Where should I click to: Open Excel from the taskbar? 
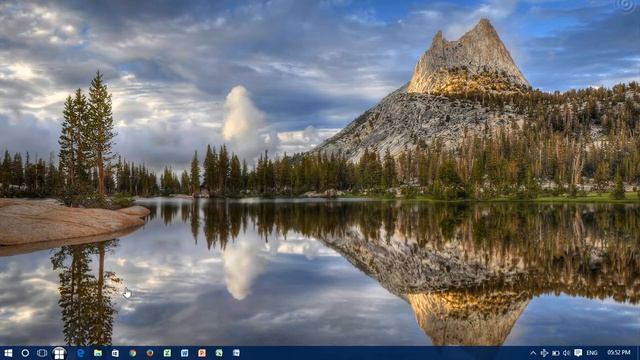pos(167,353)
